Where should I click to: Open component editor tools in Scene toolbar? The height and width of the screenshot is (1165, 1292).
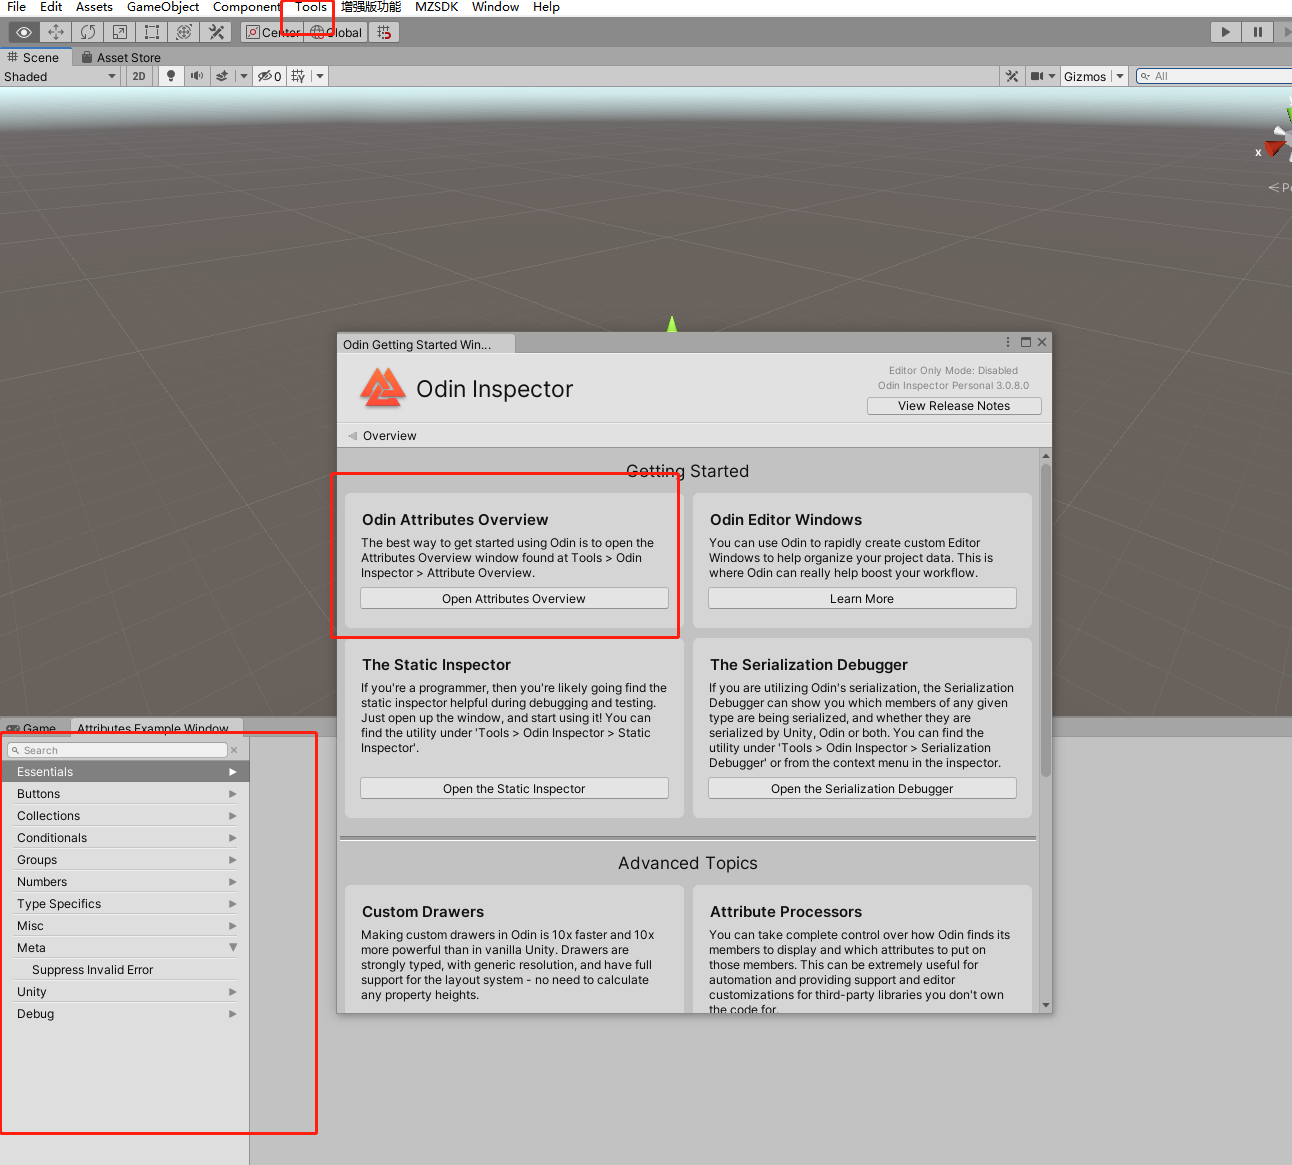coord(1012,76)
